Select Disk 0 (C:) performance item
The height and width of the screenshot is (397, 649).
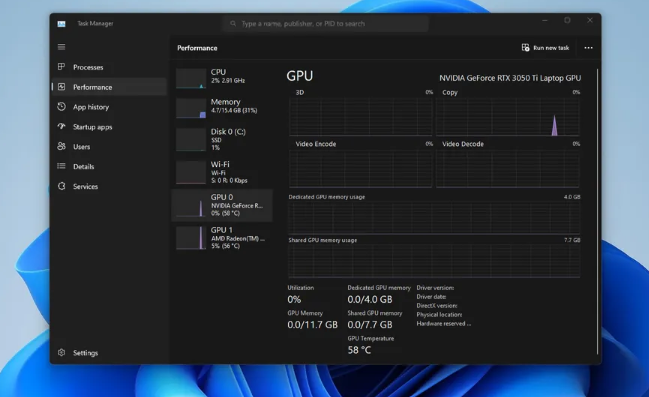(x=222, y=139)
